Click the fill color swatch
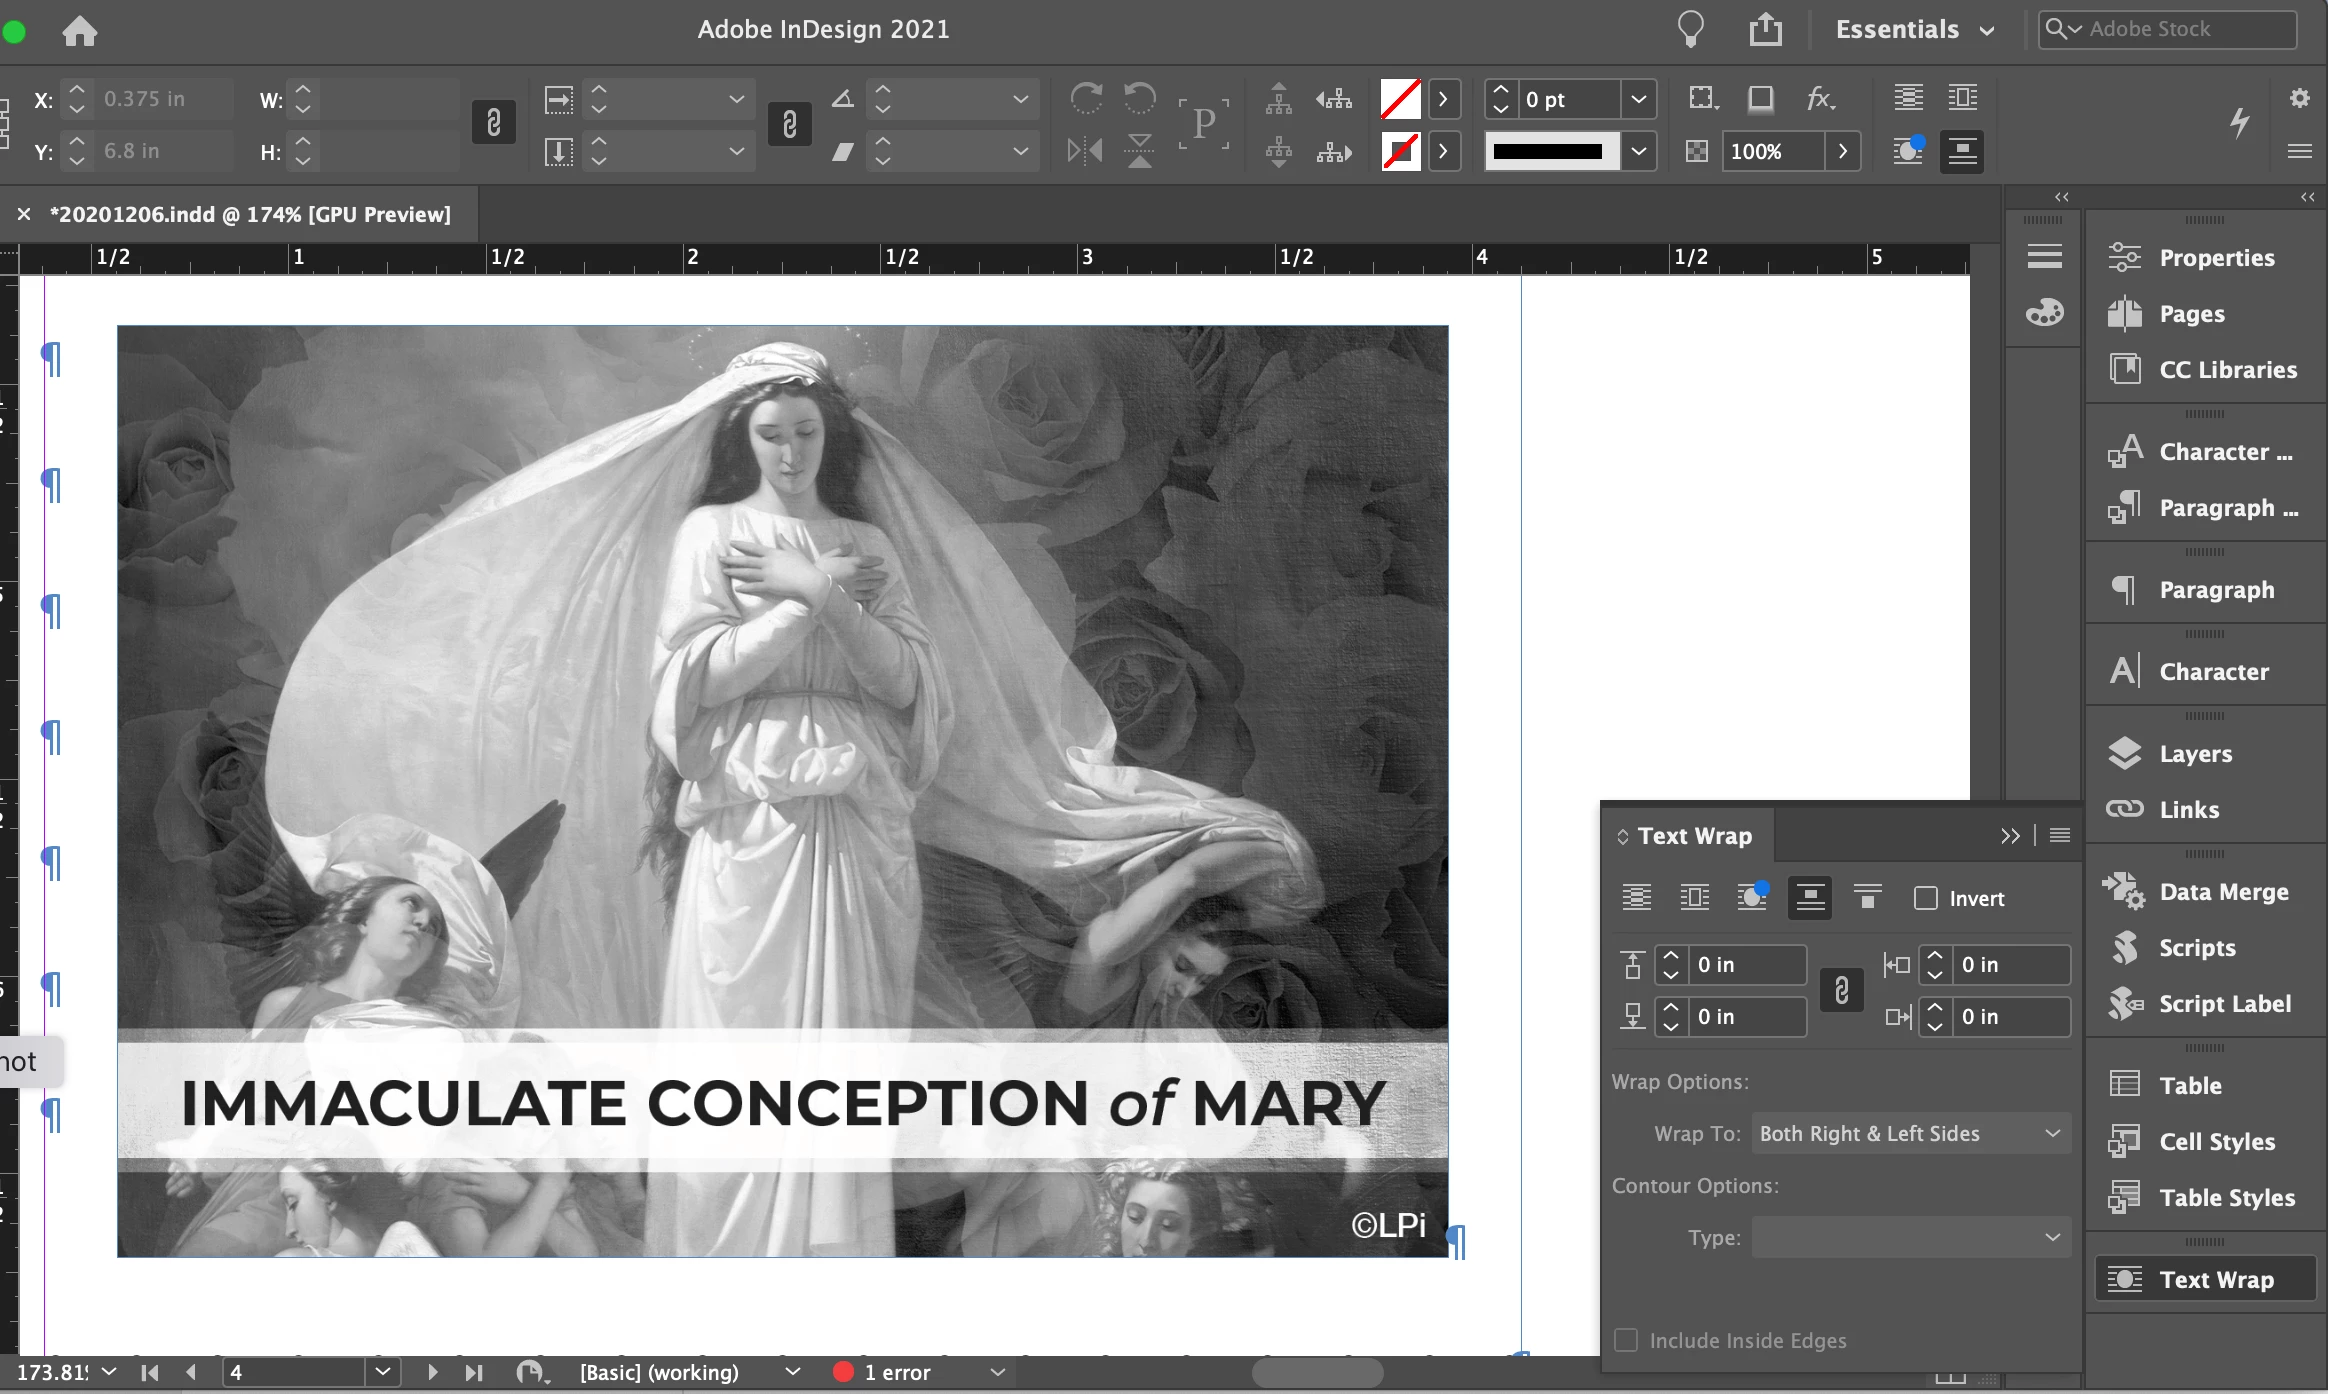2328x1394 pixels. (x=1400, y=99)
